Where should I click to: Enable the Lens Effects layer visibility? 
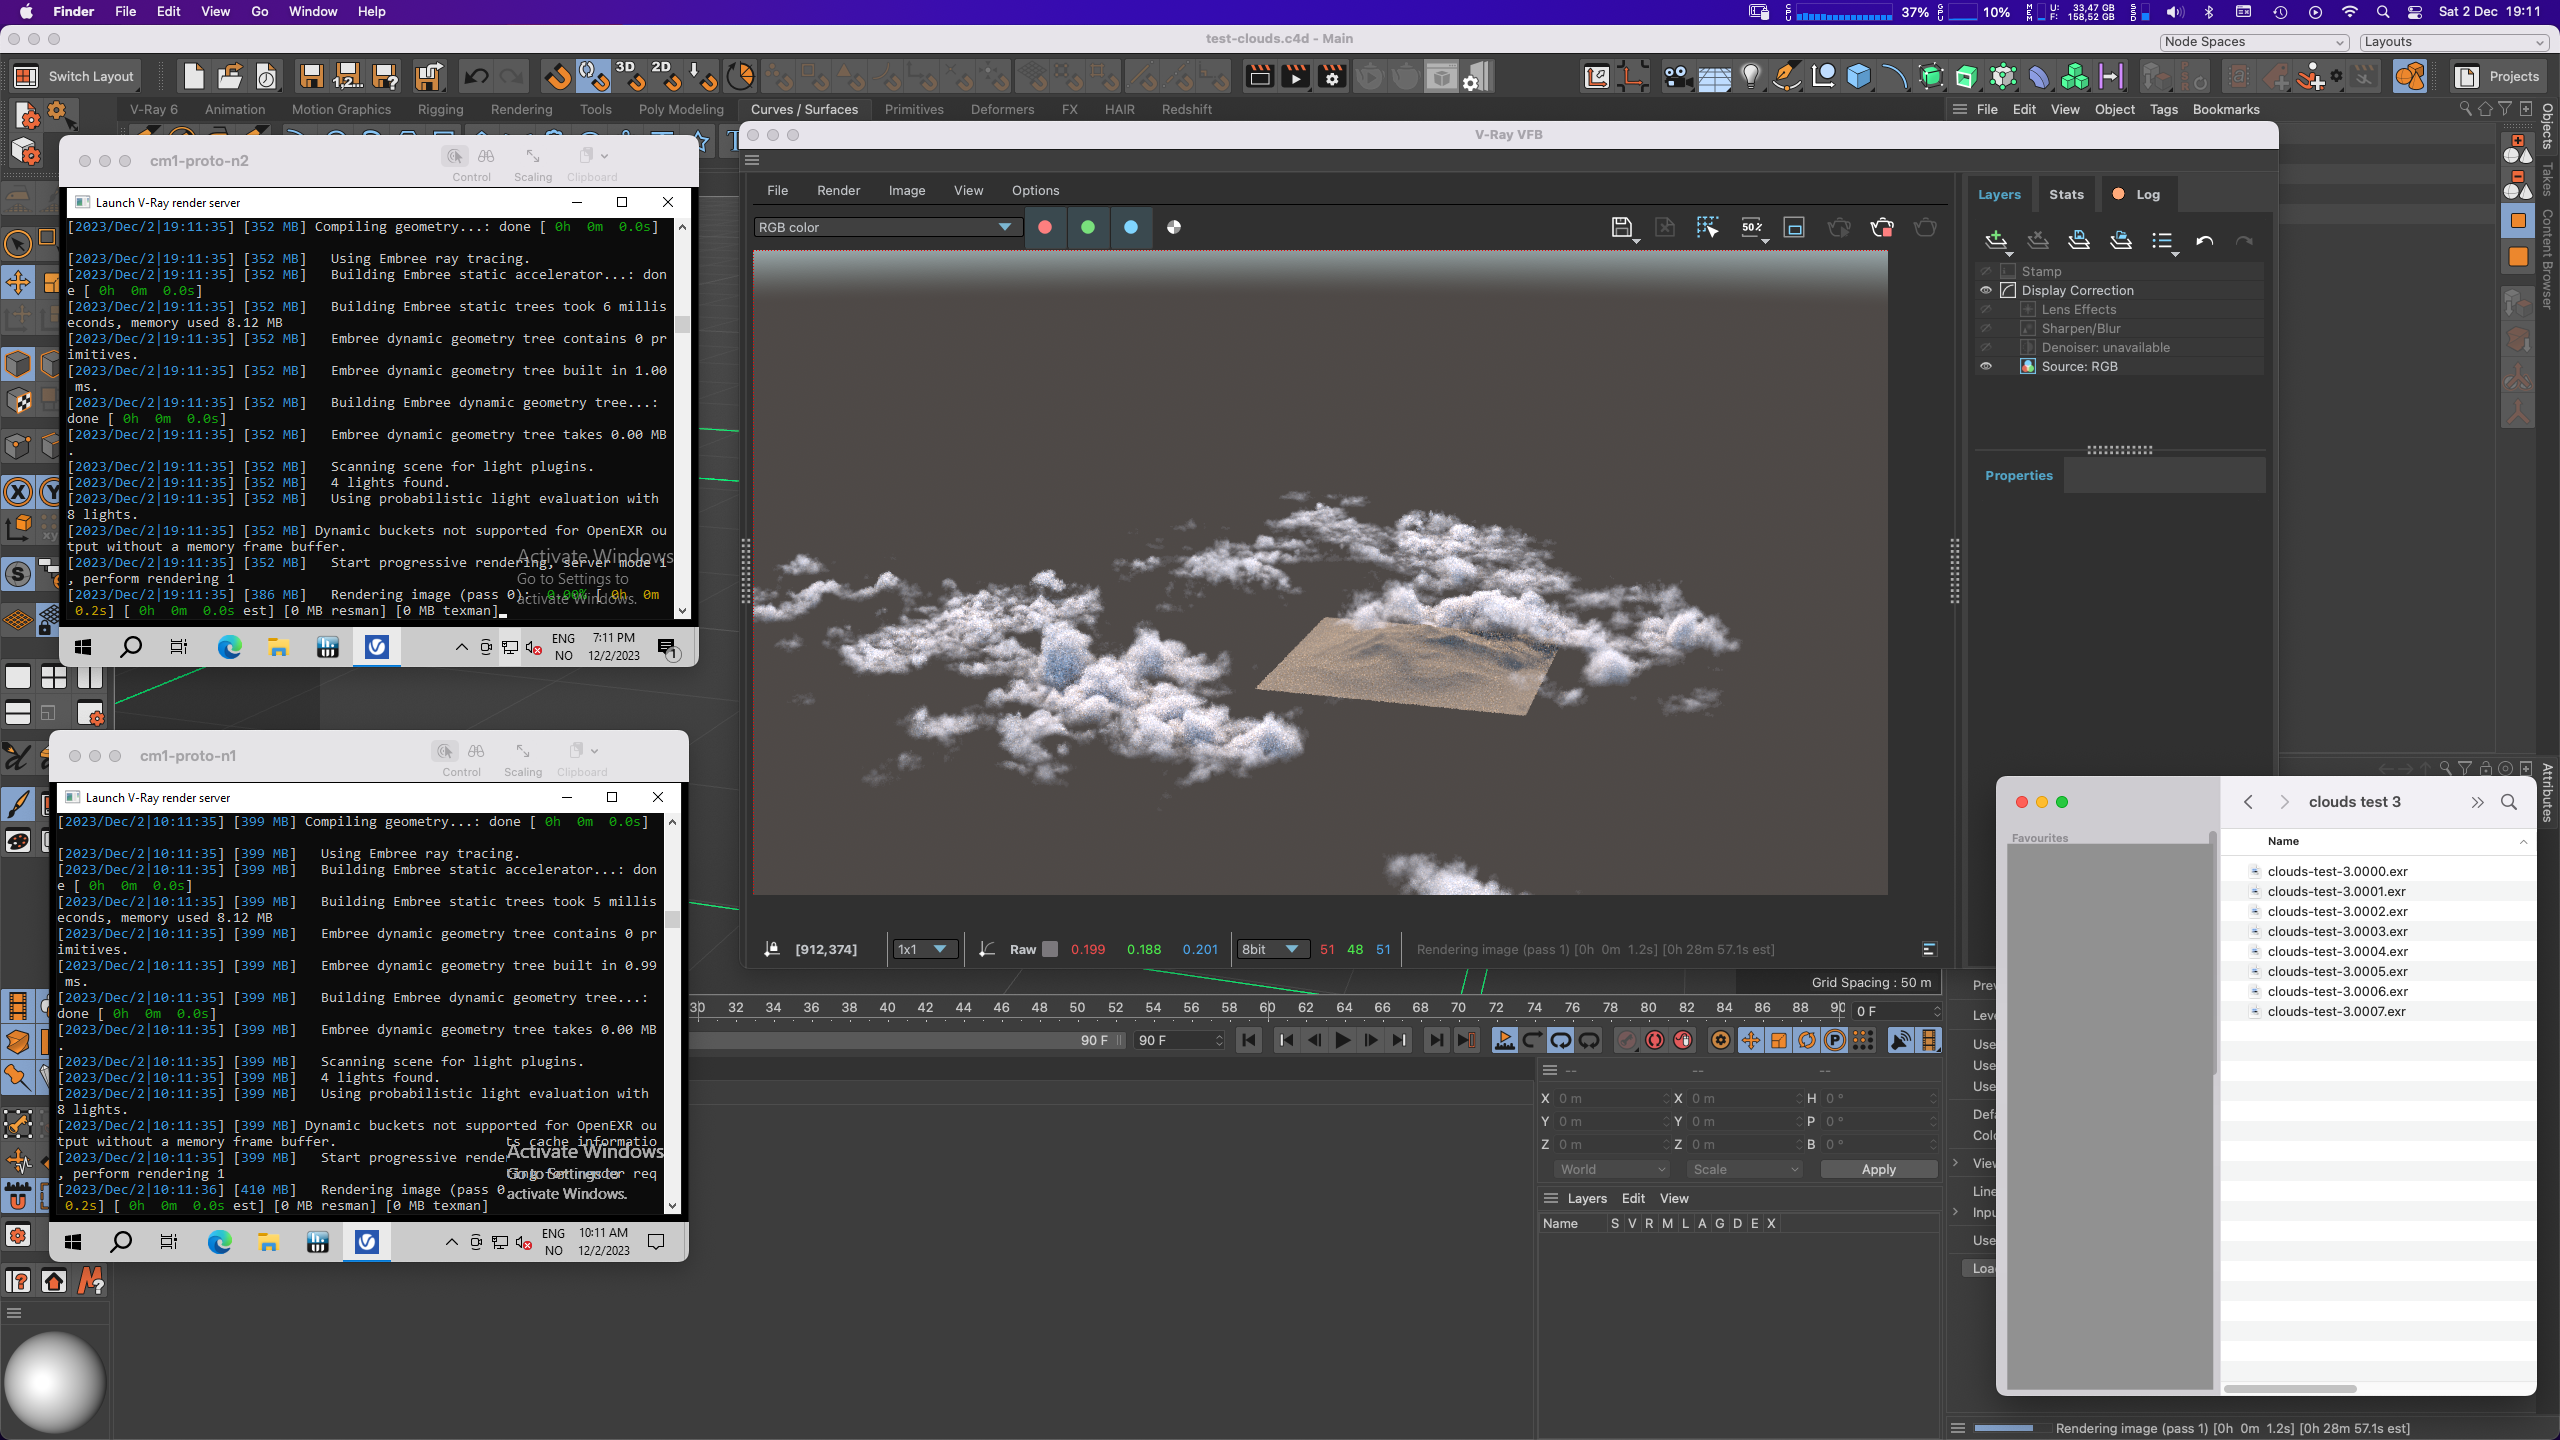pyautogui.click(x=1986, y=309)
